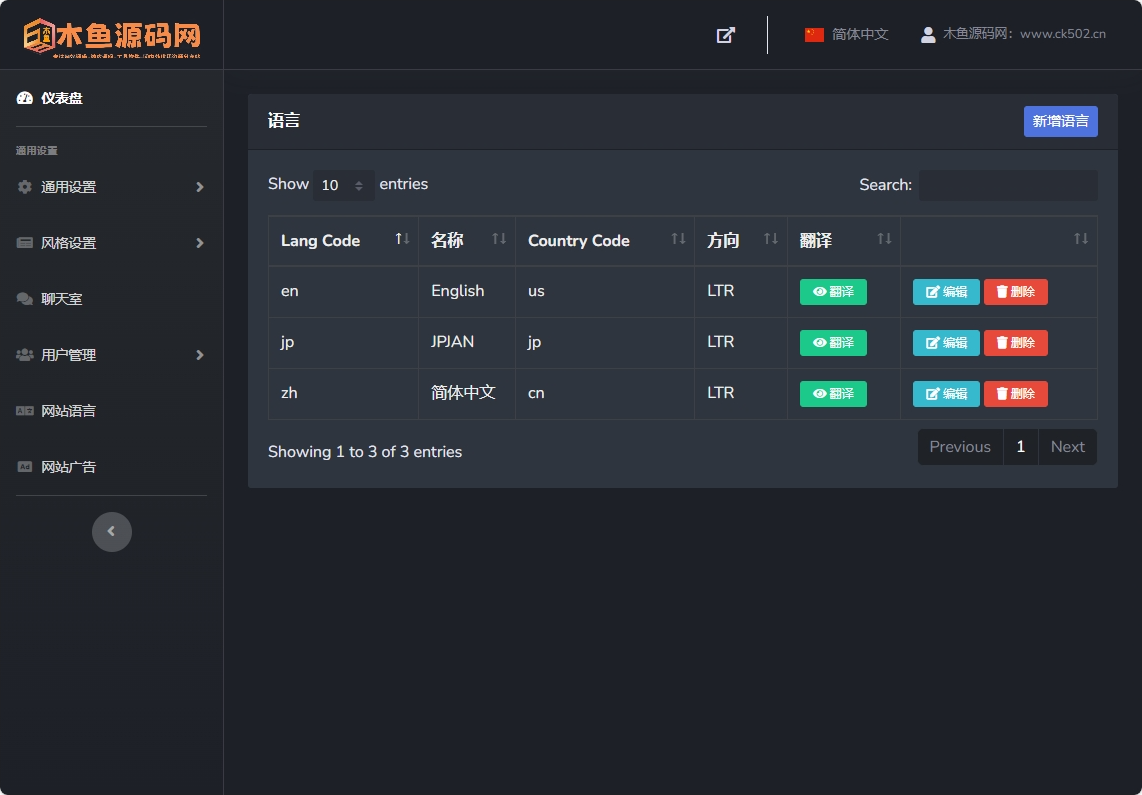Click the 木鱼源码网 logo
The height and width of the screenshot is (795, 1142).
pos(111,36)
